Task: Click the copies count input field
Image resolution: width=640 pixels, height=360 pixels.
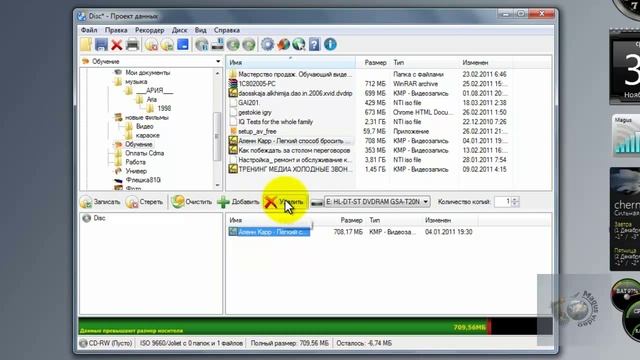Action: (503, 202)
